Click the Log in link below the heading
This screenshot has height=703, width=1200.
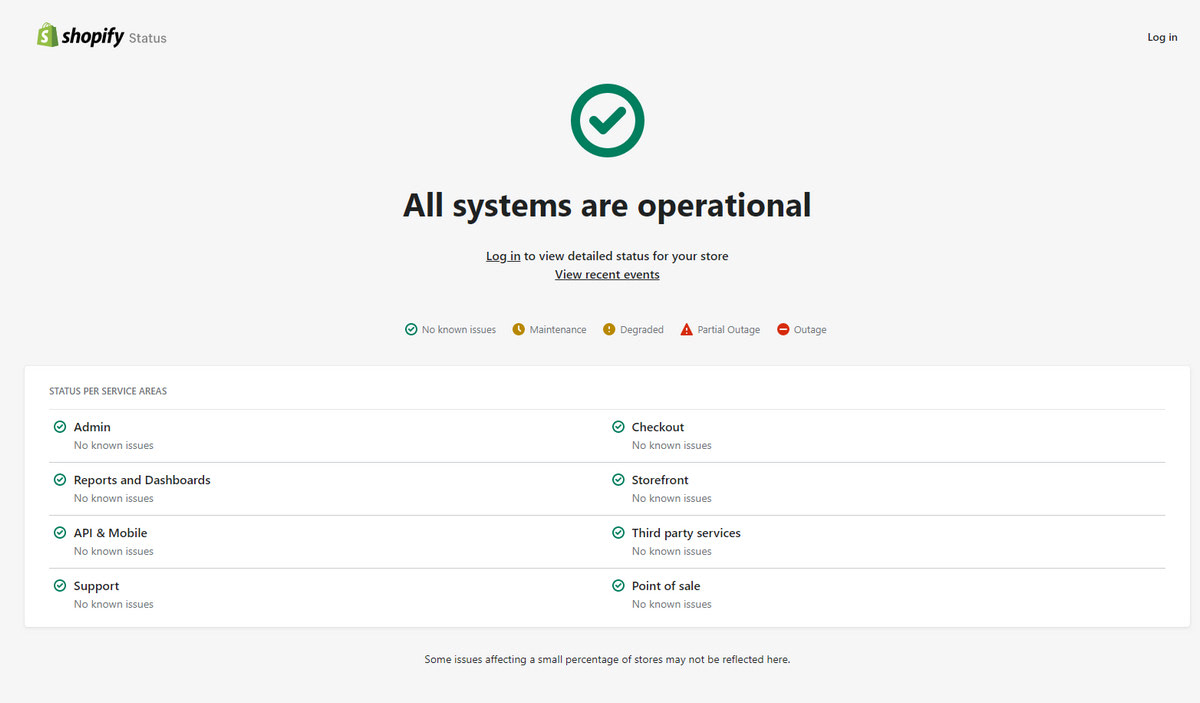(503, 256)
